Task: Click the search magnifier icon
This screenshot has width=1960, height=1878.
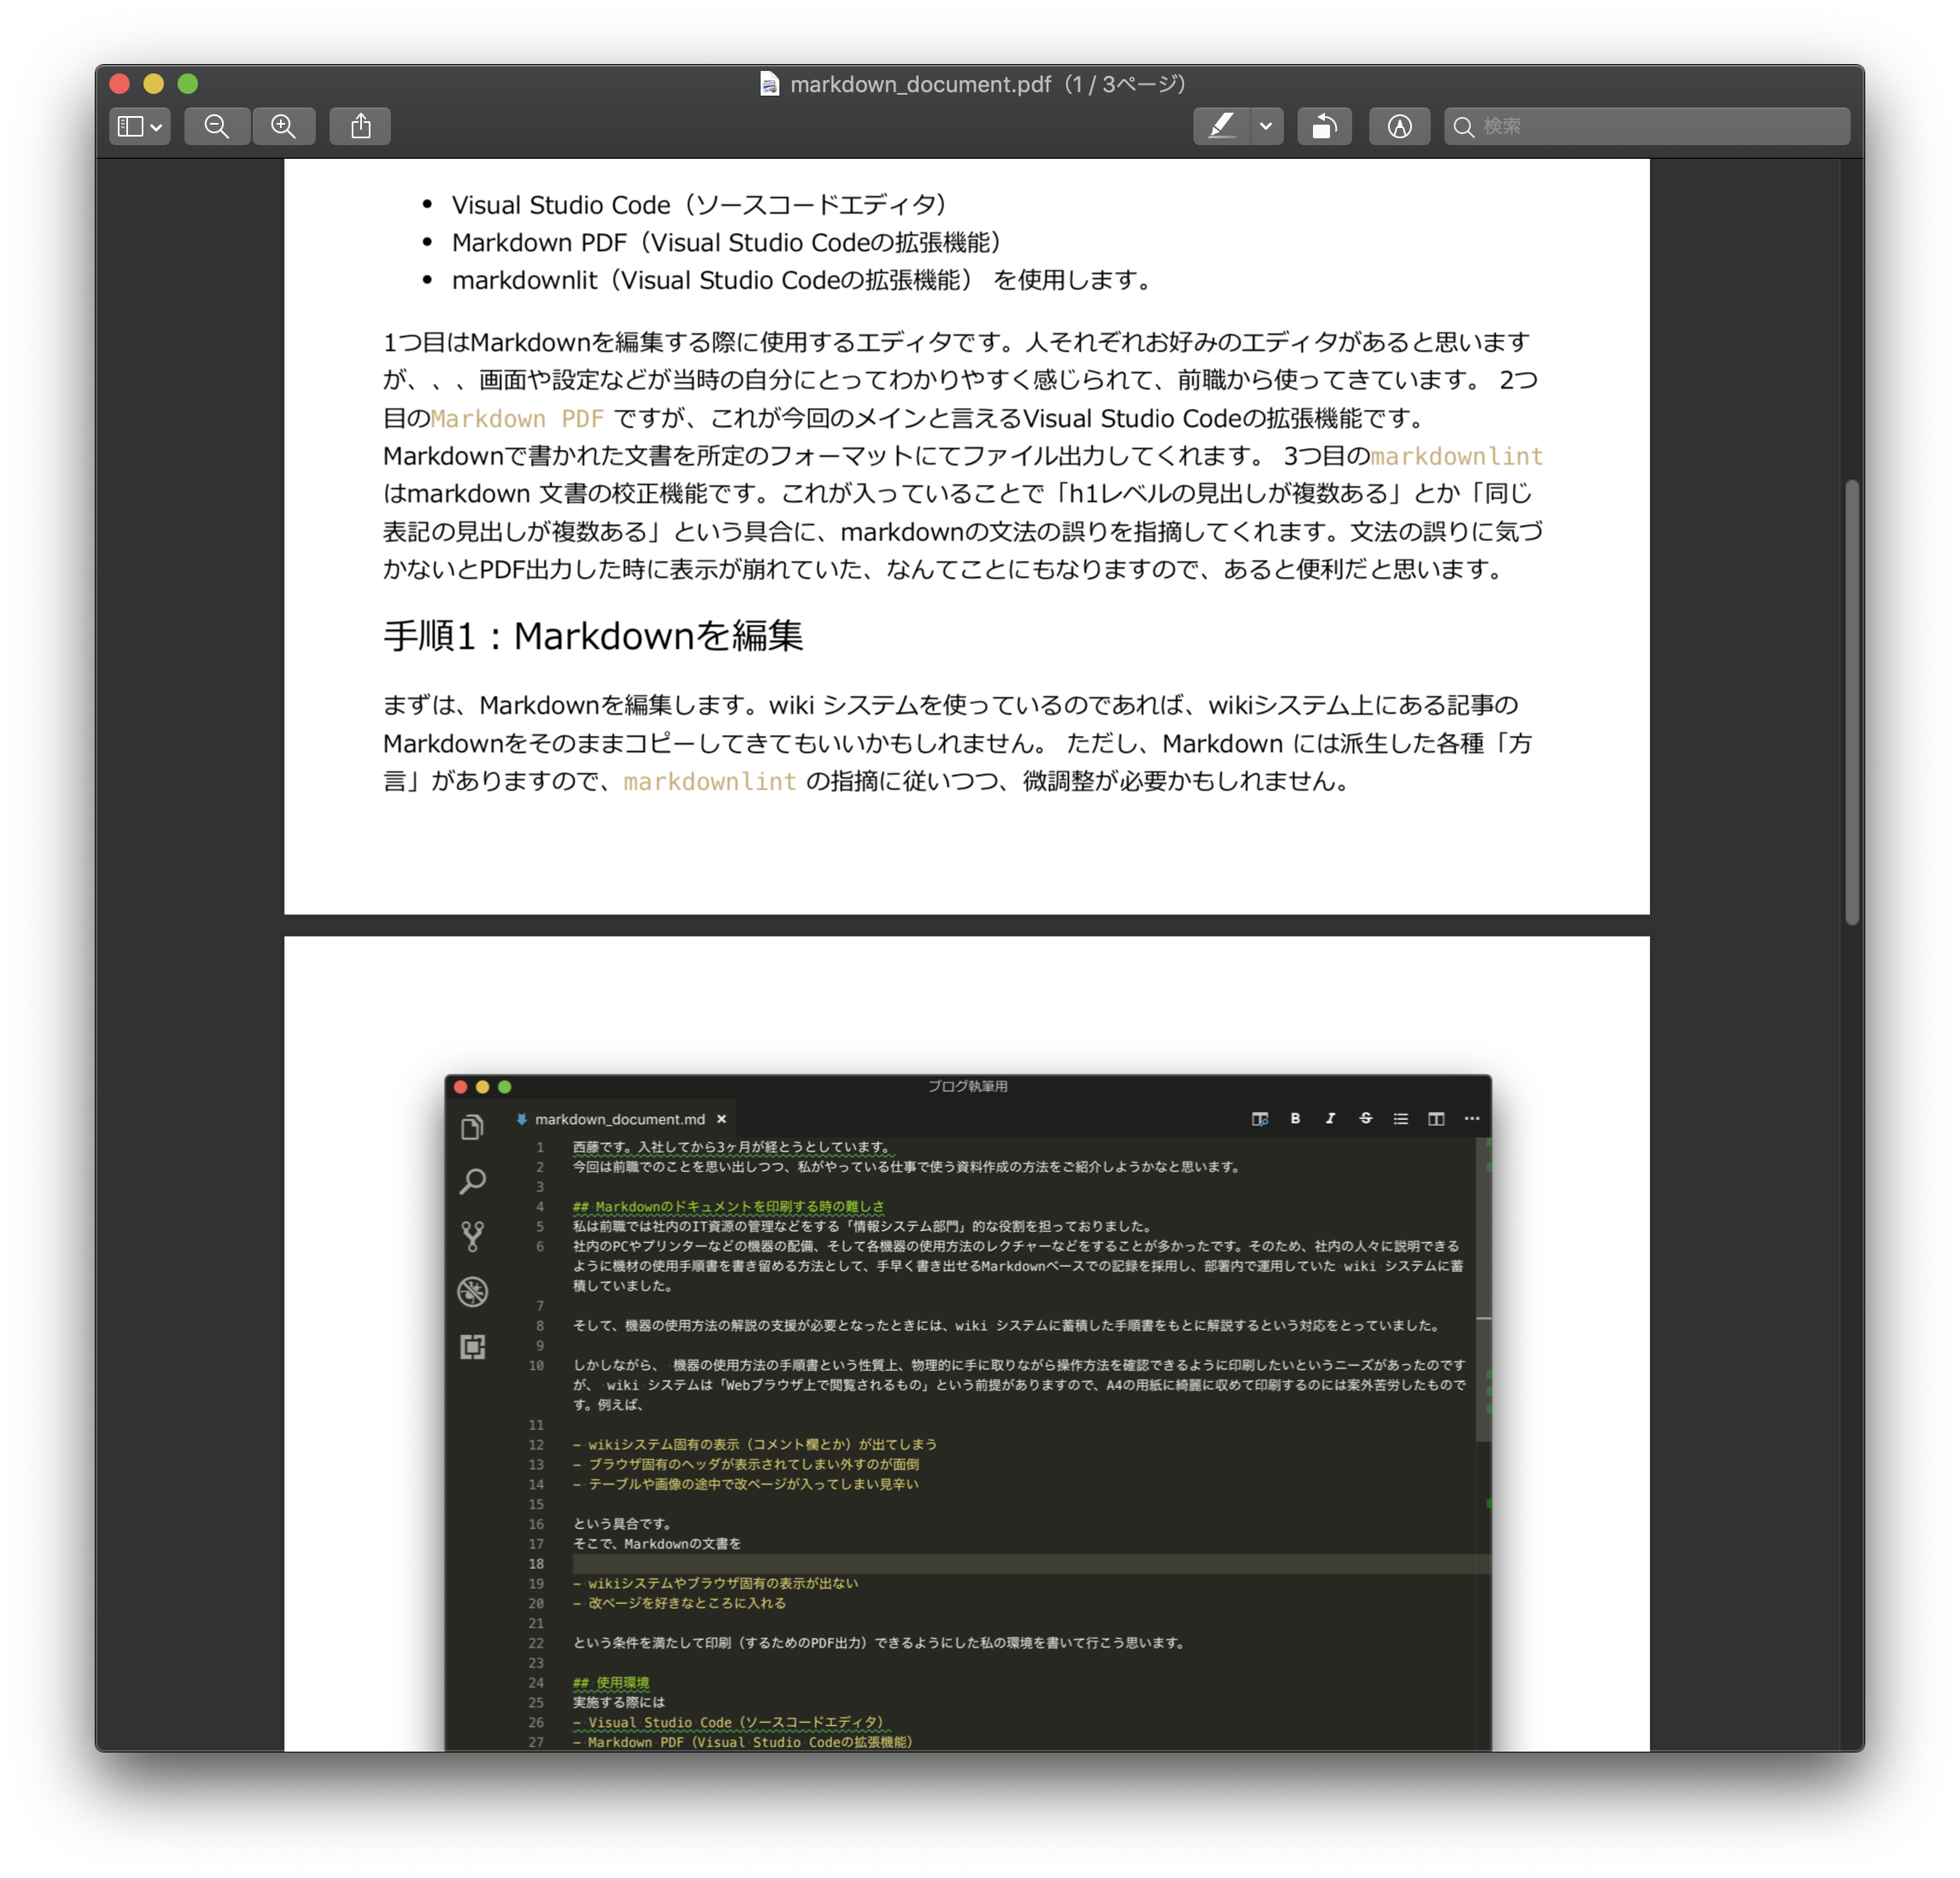Action: coord(1463,127)
